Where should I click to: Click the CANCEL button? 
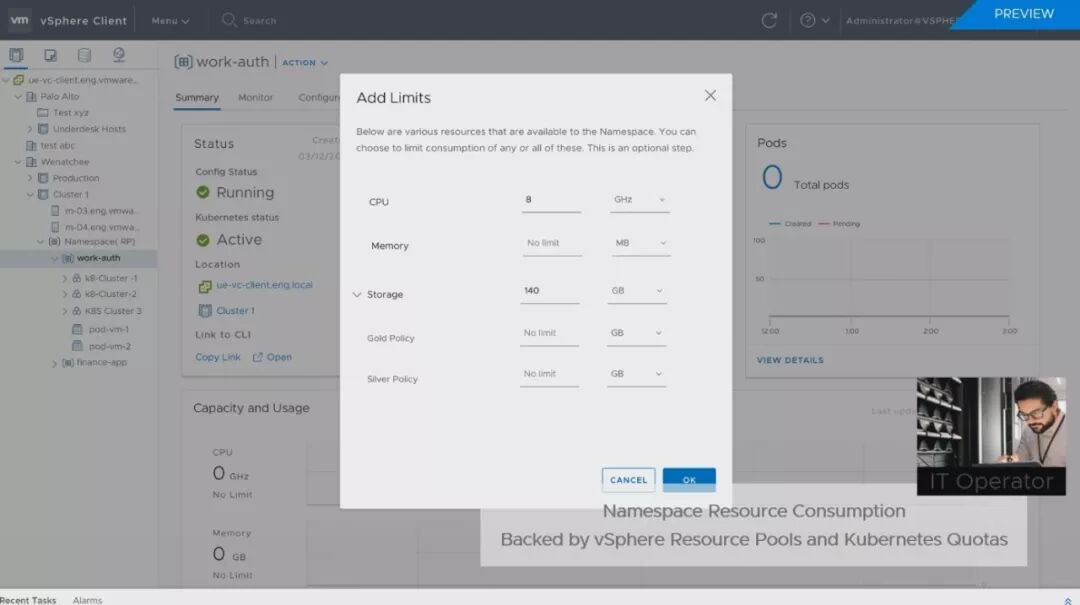pyautogui.click(x=628, y=480)
